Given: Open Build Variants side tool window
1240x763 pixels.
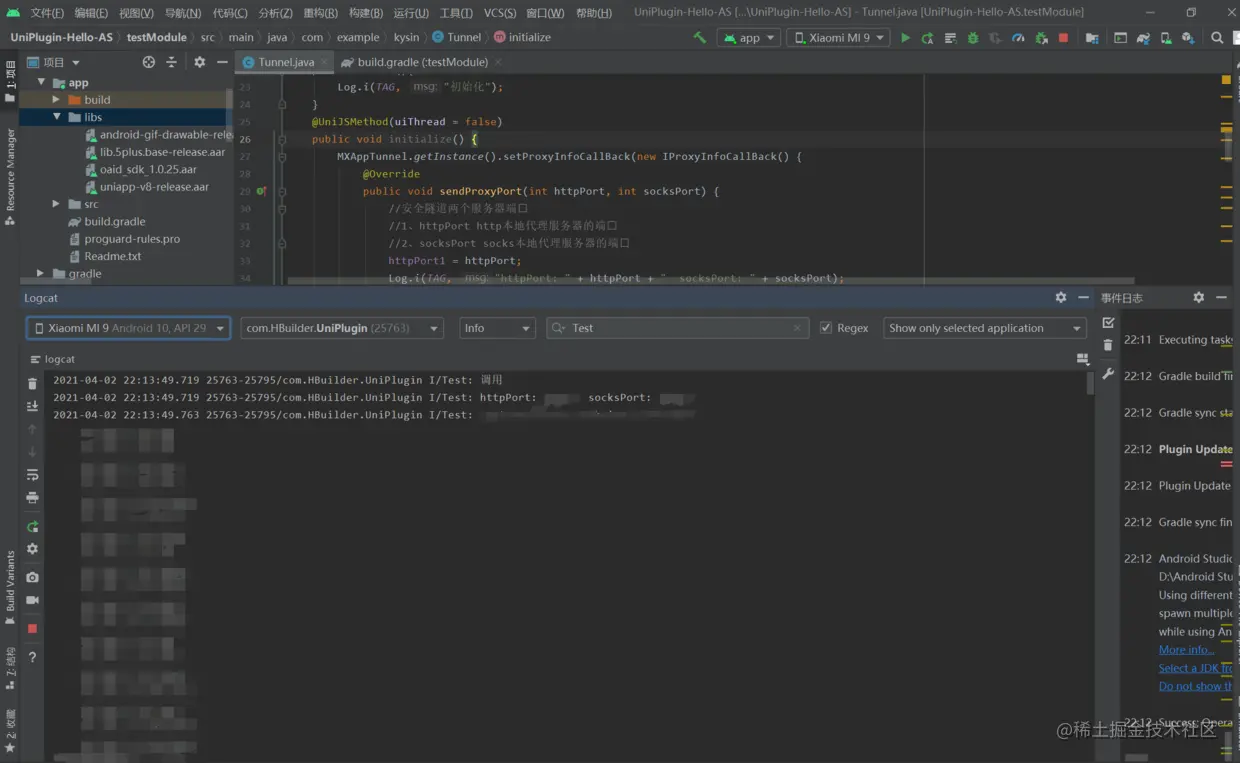Looking at the screenshot, I should (x=10, y=590).
